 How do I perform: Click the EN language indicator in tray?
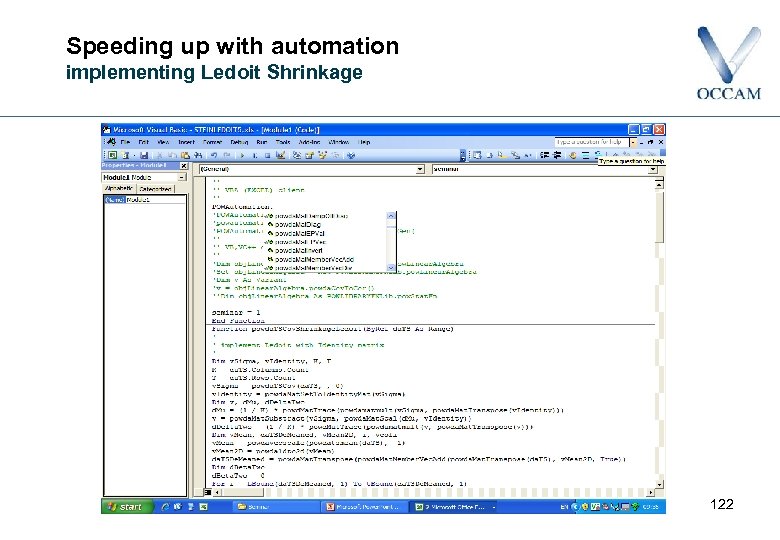coord(564,507)
